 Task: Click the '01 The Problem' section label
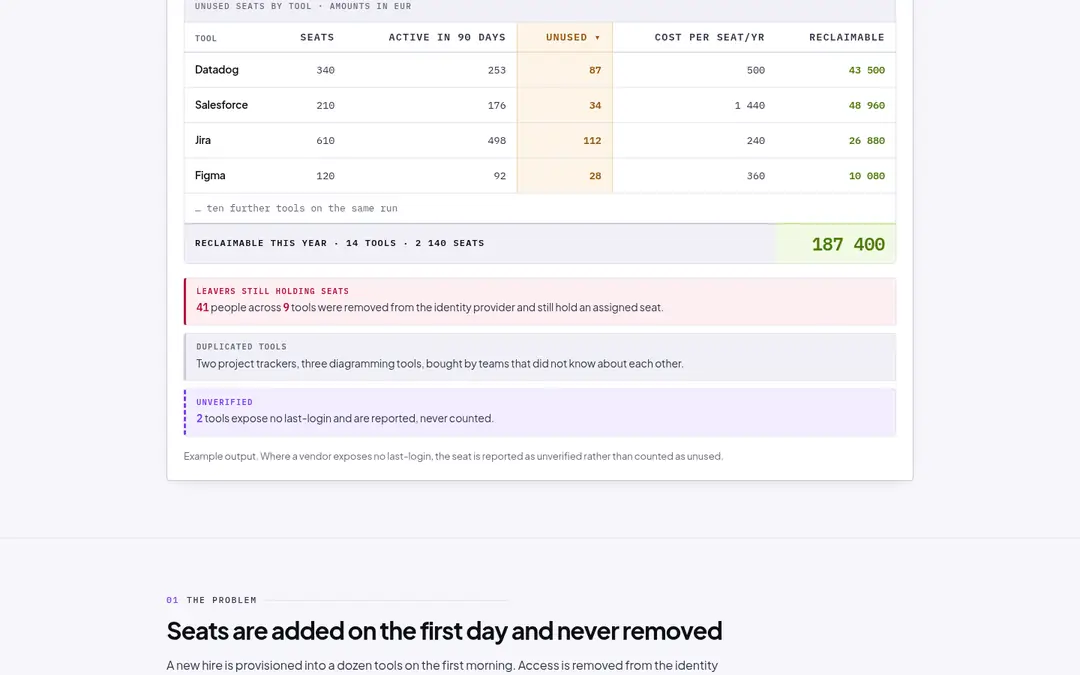click(211, 600)
